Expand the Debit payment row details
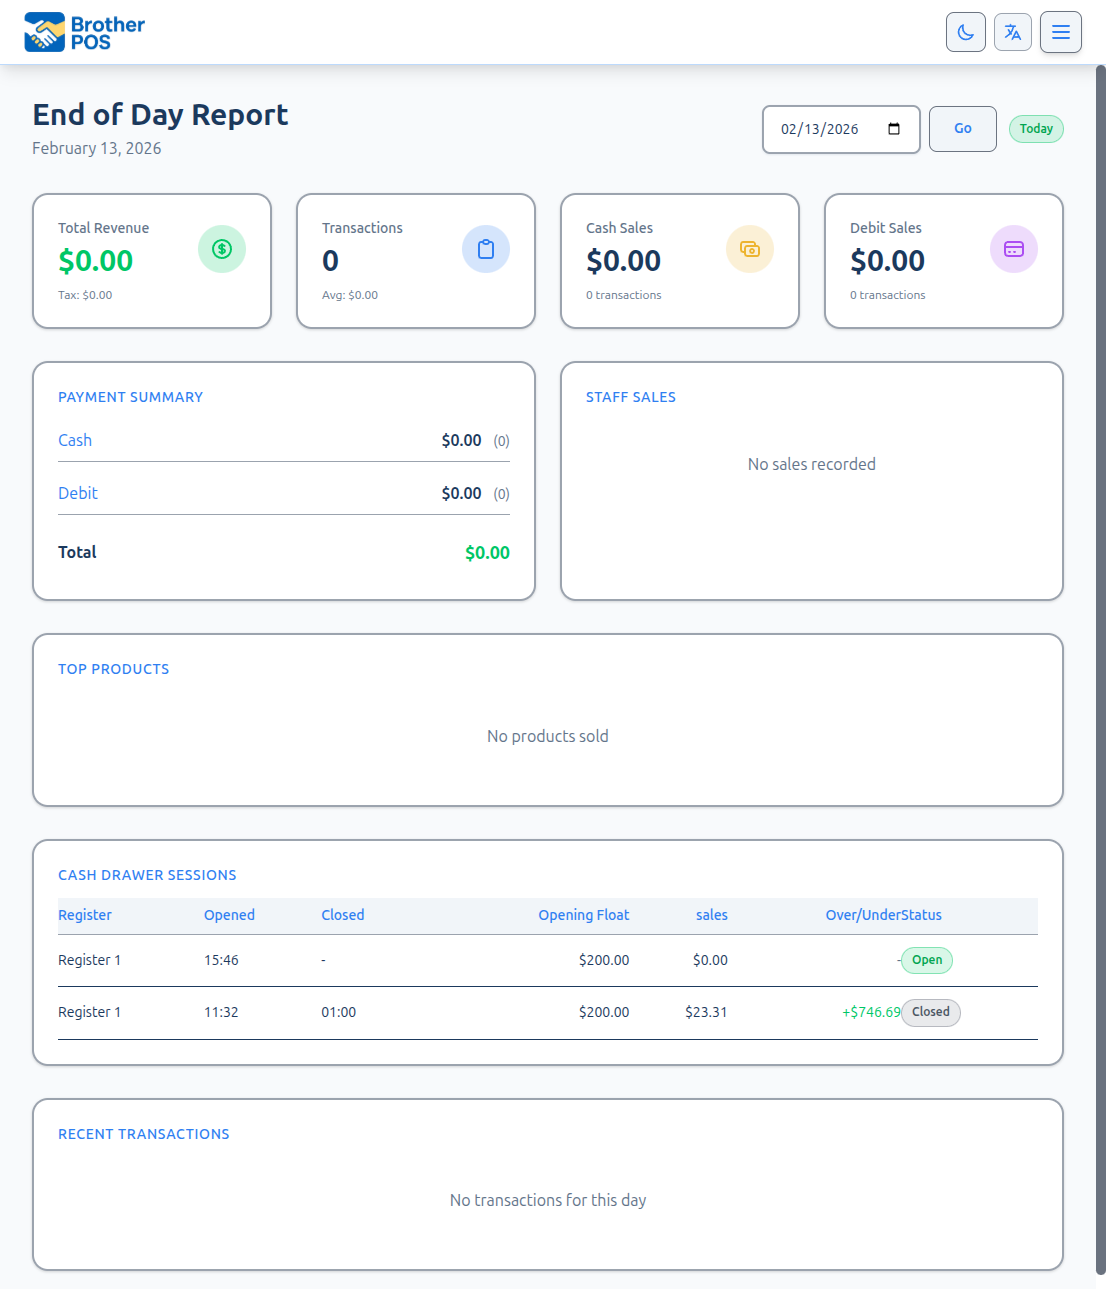1106x1289 pixels. (77, 493)
